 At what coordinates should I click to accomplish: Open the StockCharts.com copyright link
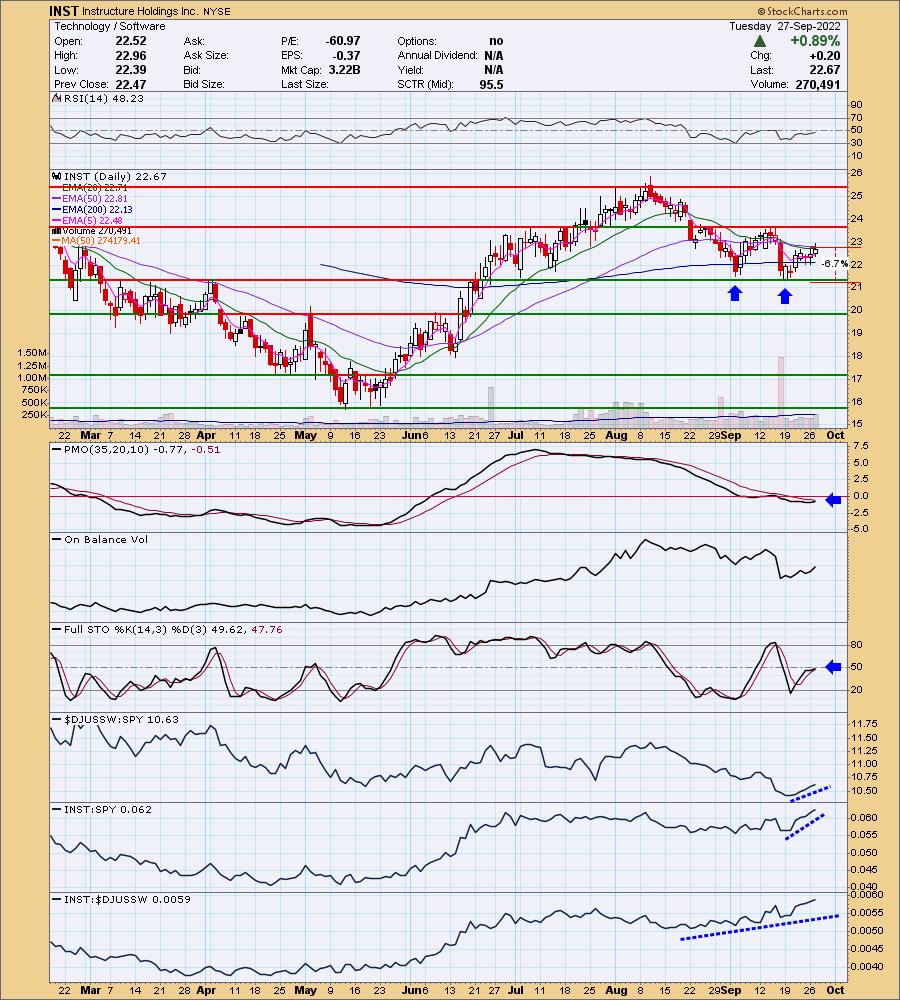(x=803, y=11)
